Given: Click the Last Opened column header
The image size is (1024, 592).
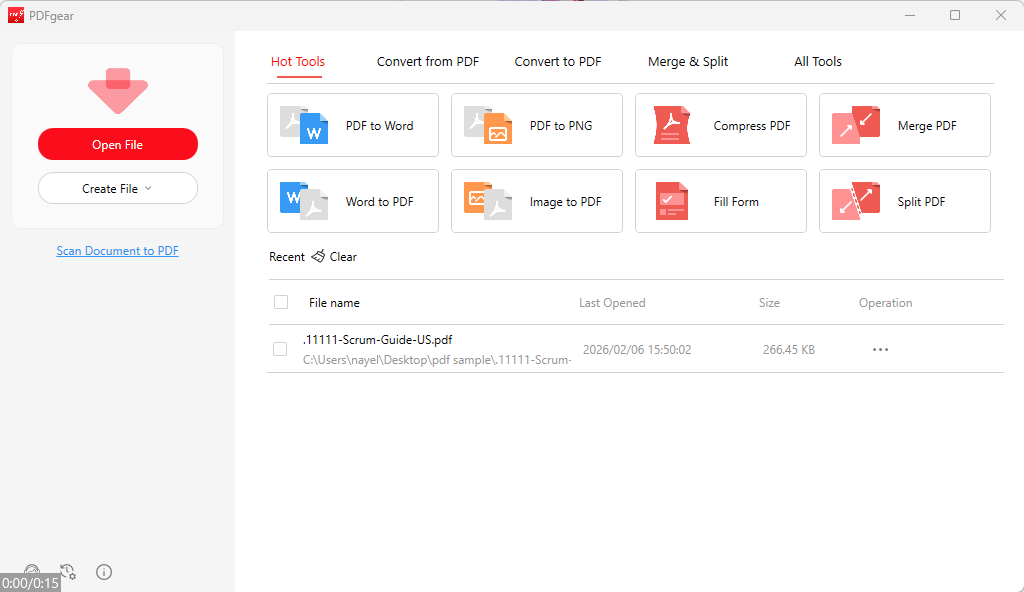Looking at the screenshot, I should coord(612,303).
